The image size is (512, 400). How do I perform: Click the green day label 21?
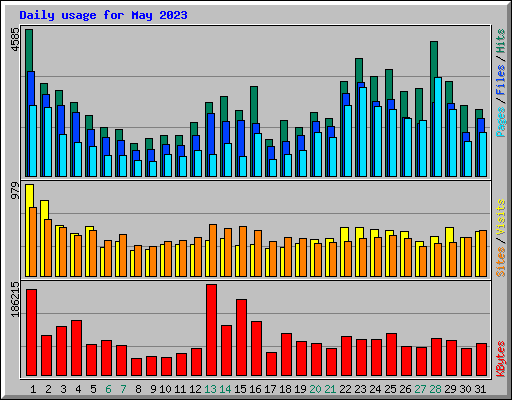coord(330,389)
